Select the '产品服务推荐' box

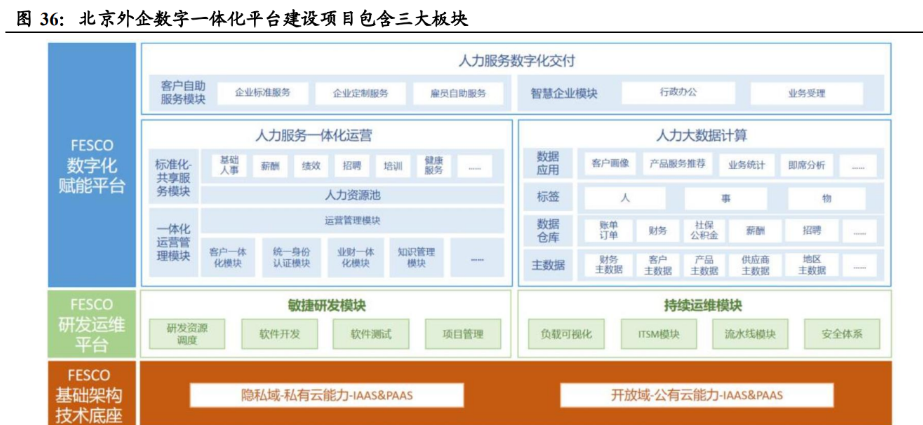pos(677,165)
